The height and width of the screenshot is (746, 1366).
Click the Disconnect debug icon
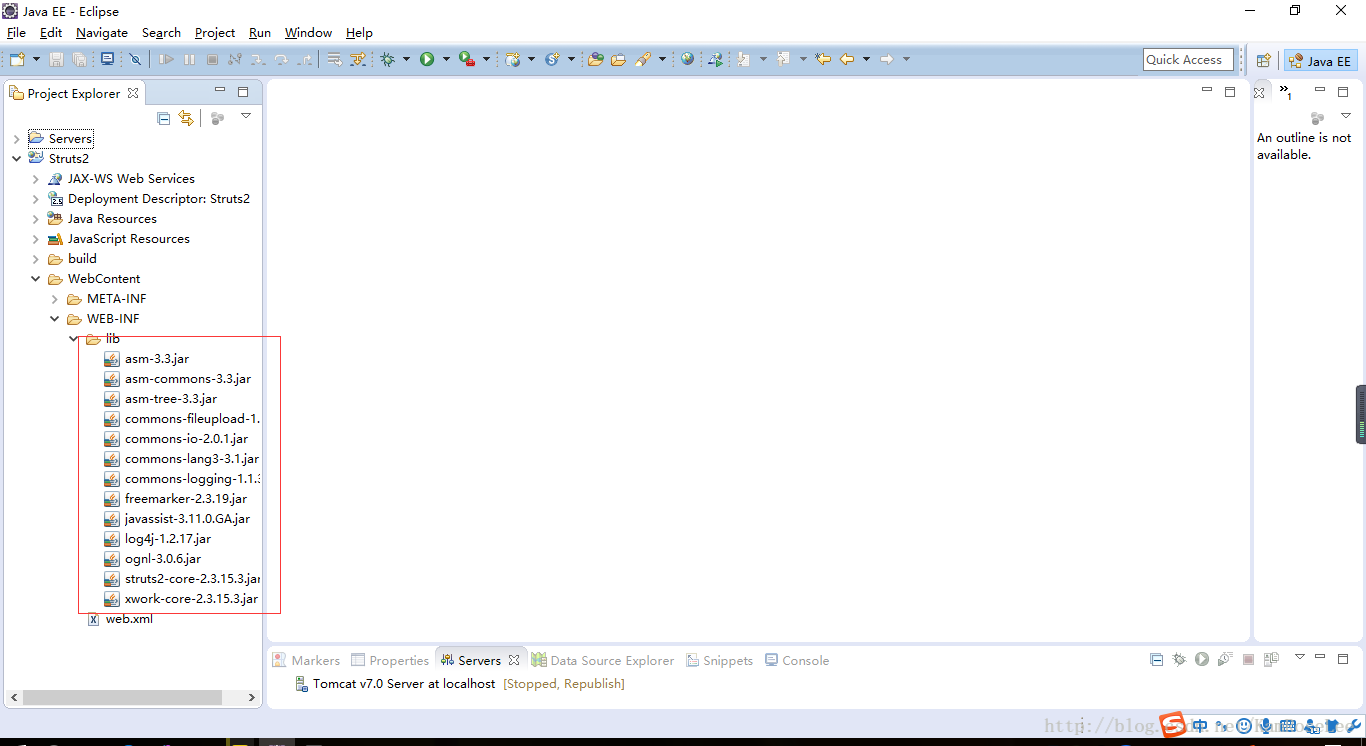click(235, 59)
